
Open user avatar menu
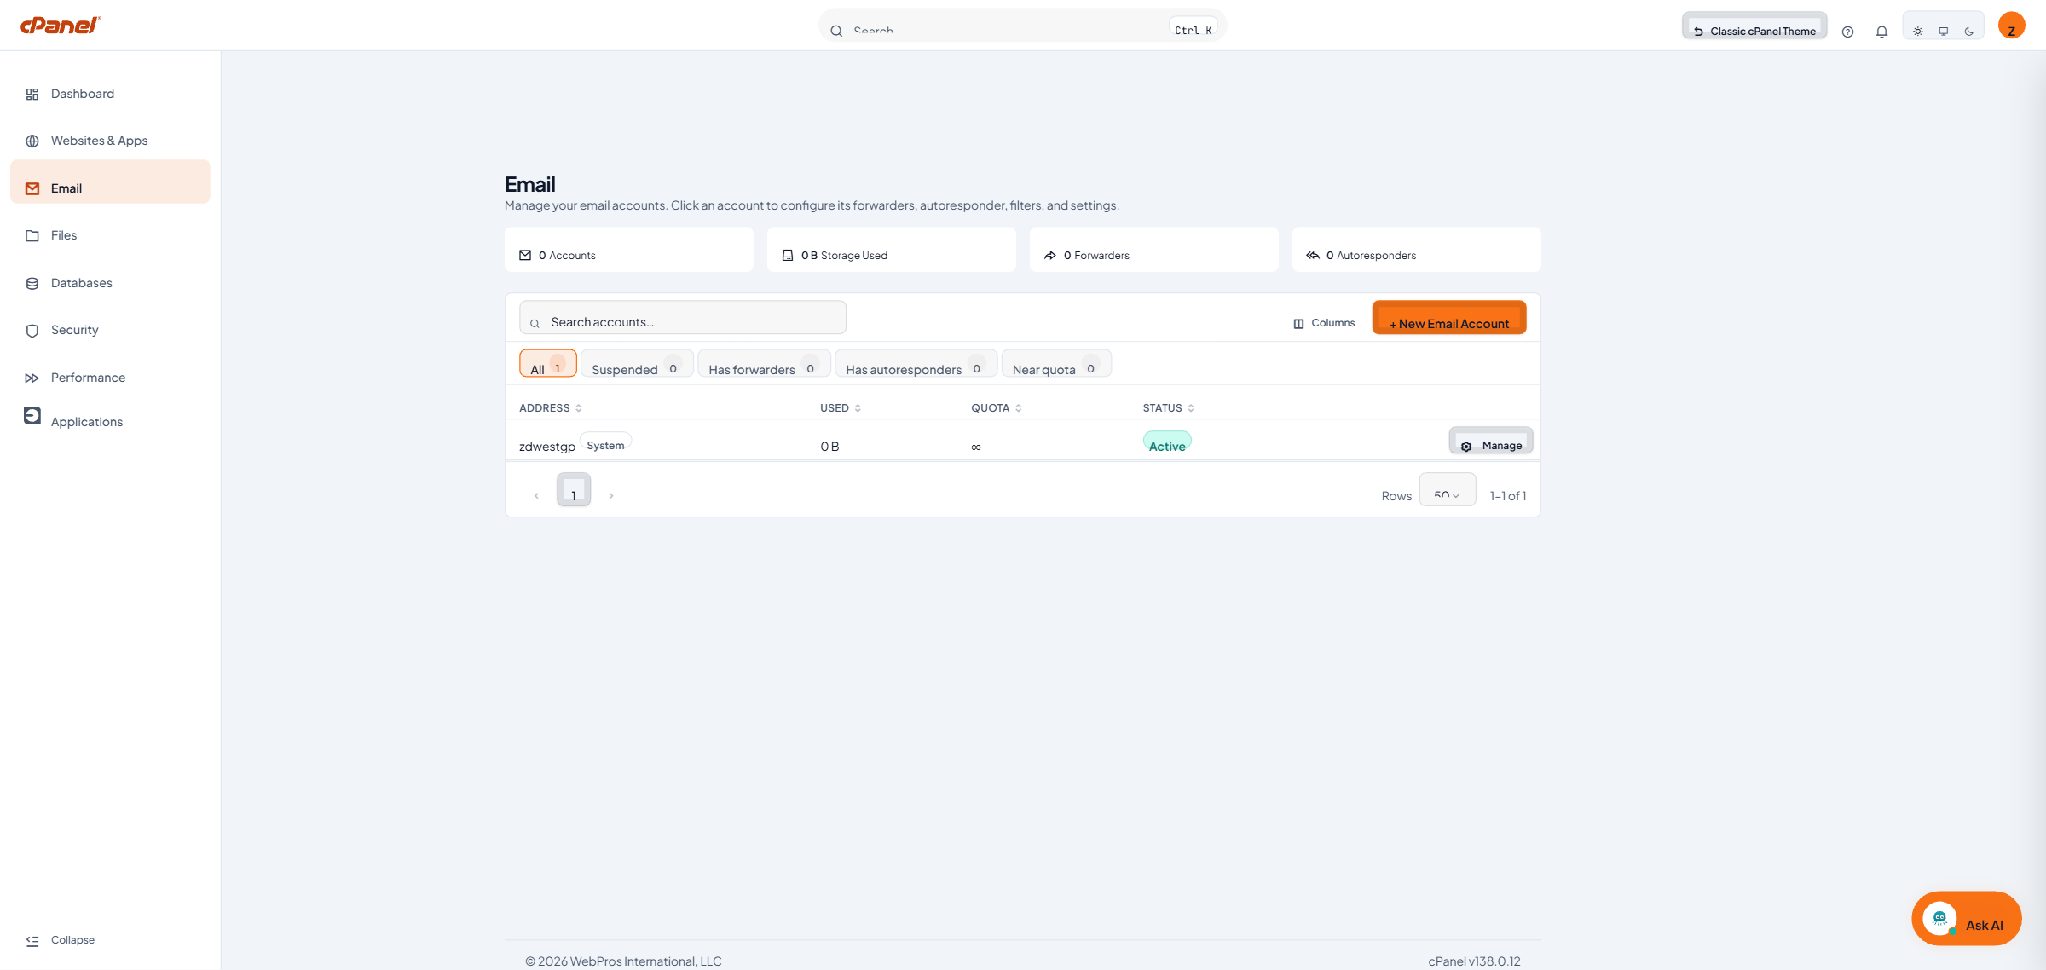(x=2011, y=26)
